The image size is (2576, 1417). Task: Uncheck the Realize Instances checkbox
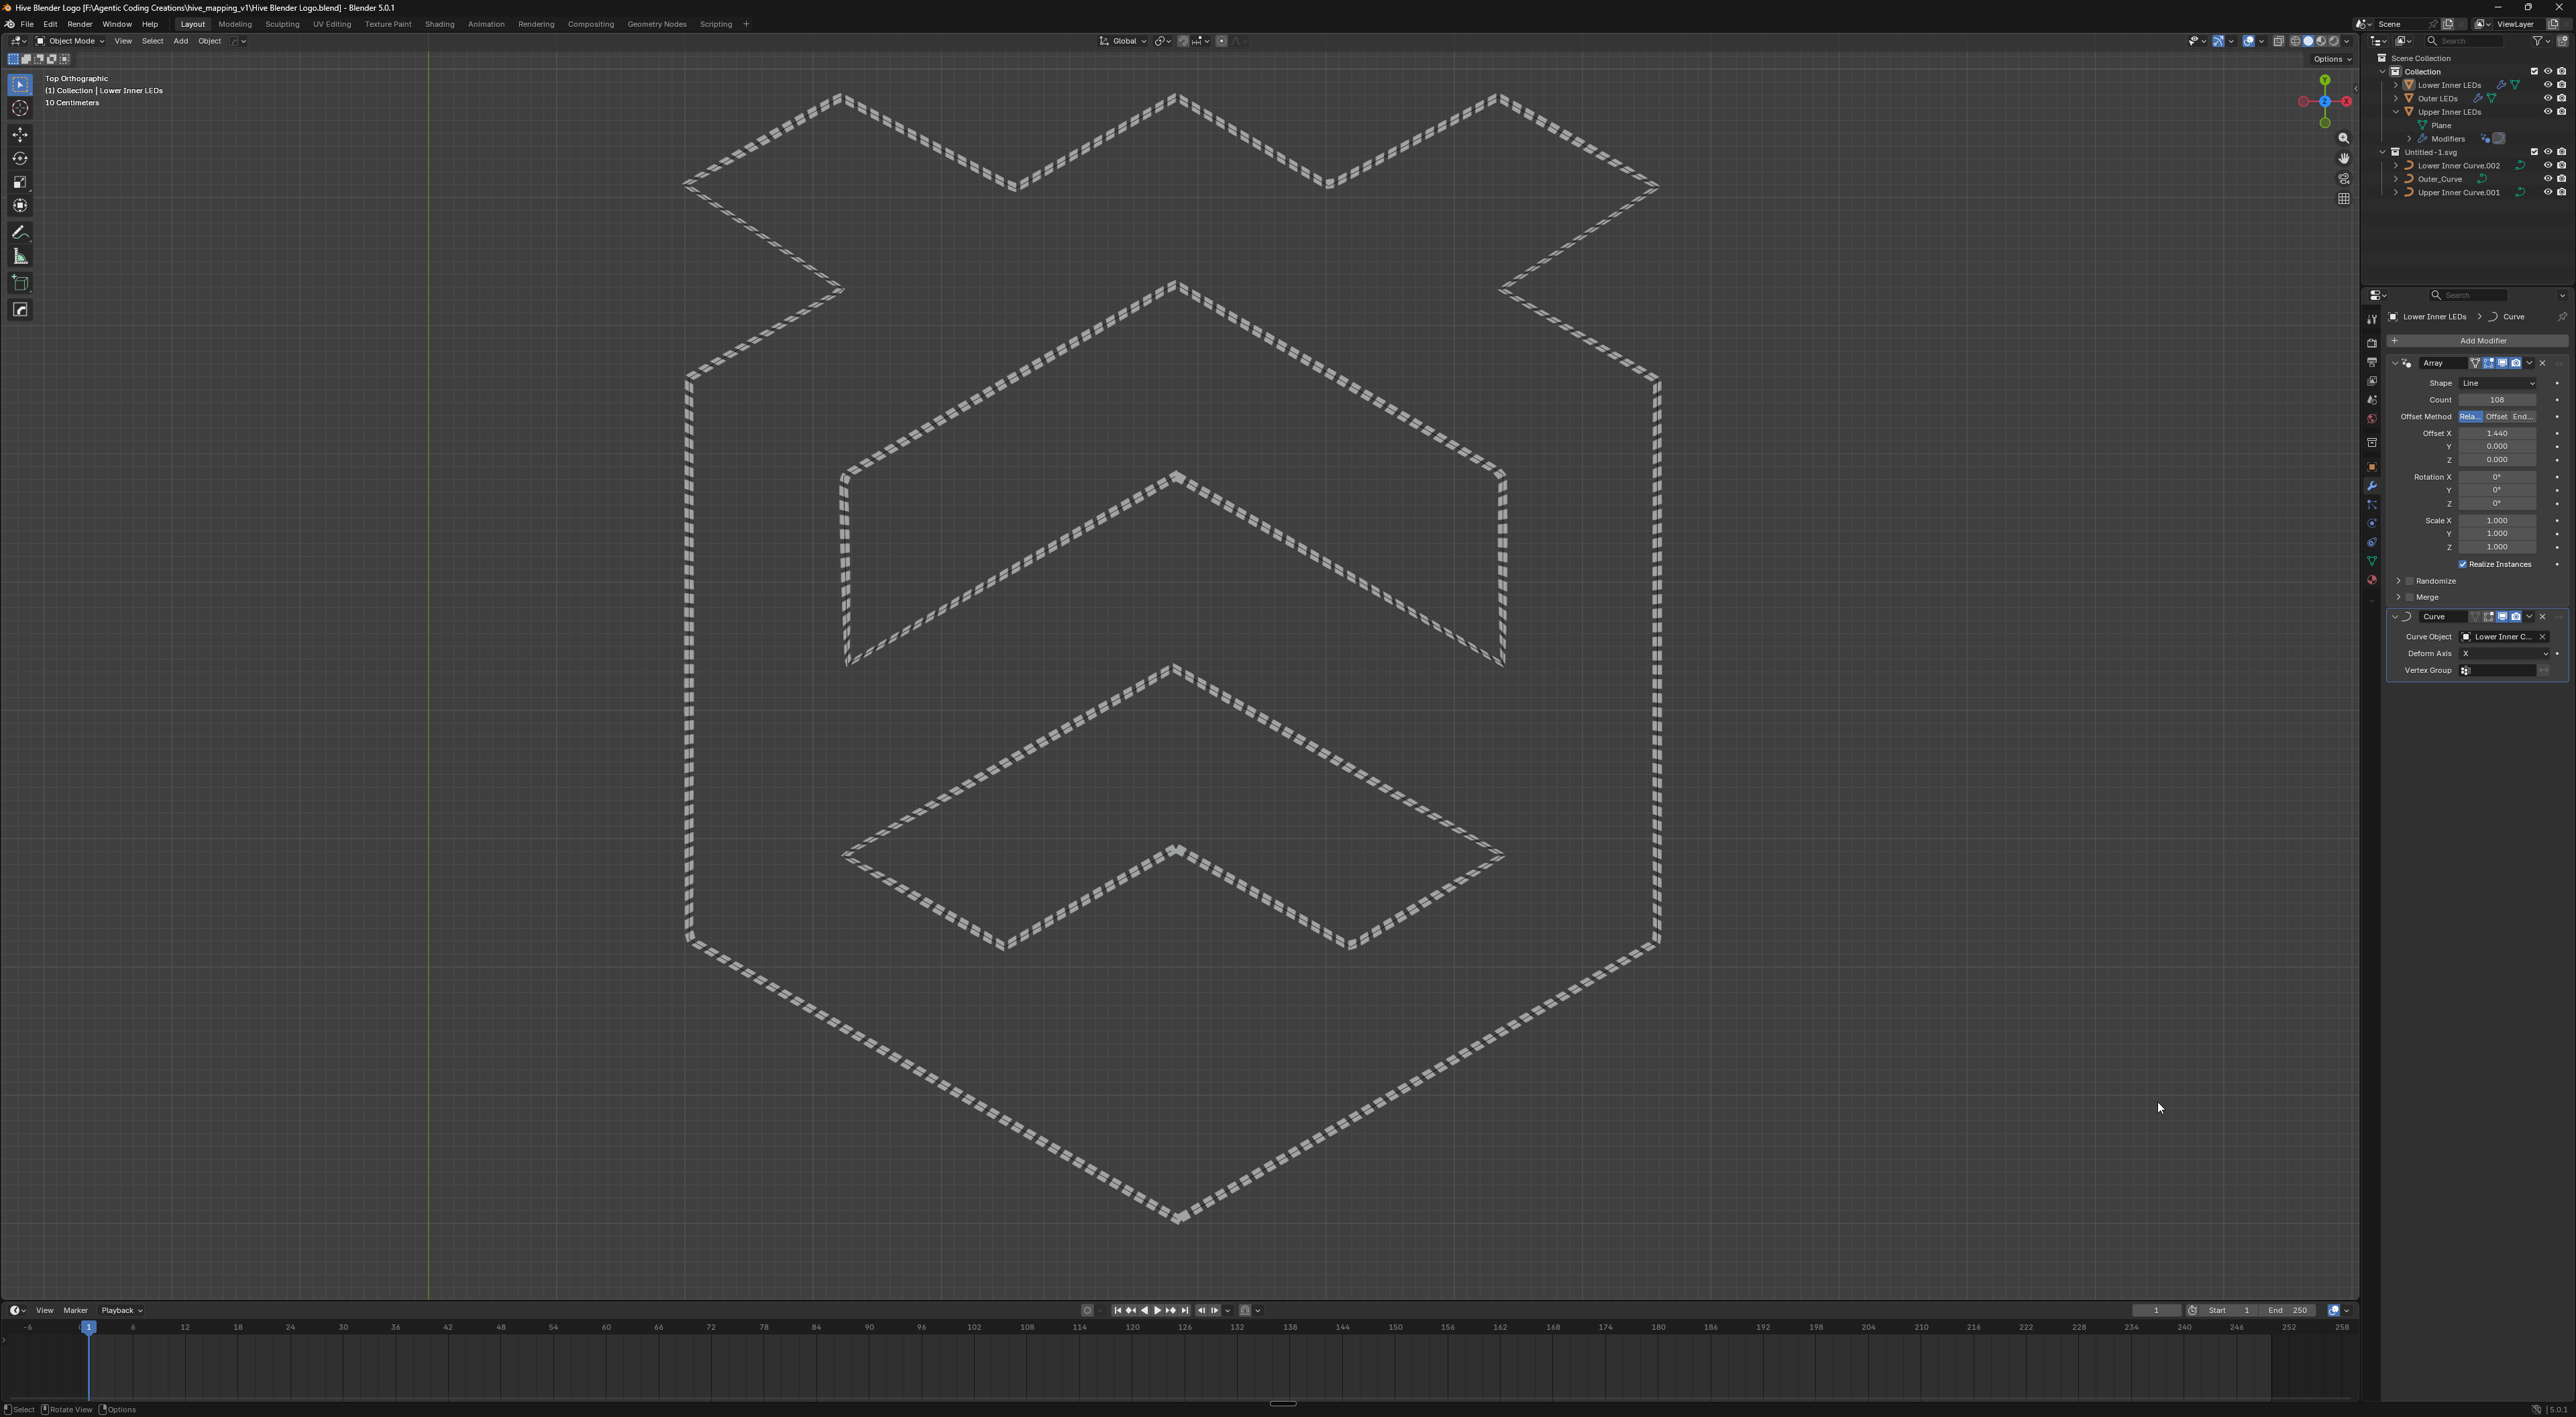point(2463,564)
